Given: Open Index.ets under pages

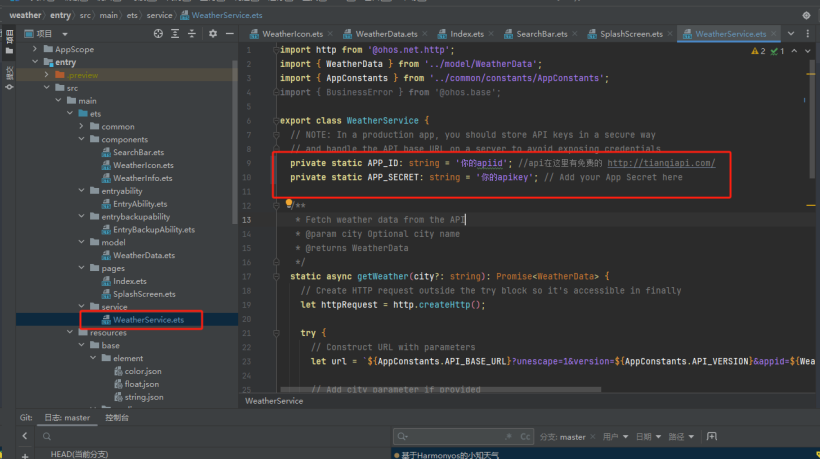Looking at the screenshot, I should click(130, 281).
